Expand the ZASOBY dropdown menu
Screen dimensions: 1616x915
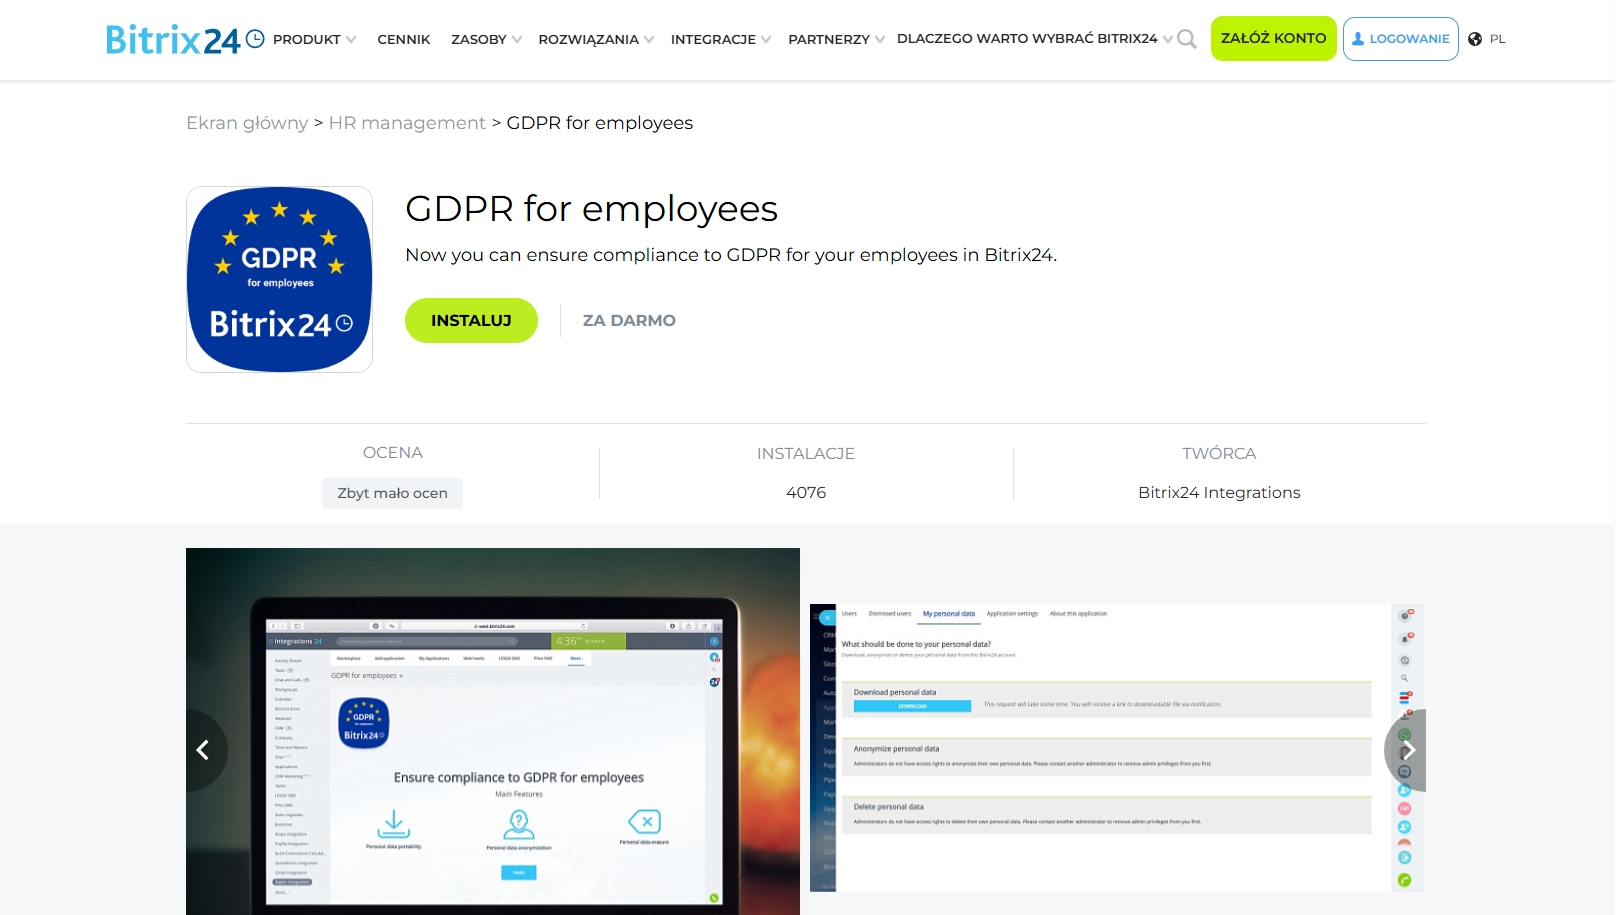(486, 39)
